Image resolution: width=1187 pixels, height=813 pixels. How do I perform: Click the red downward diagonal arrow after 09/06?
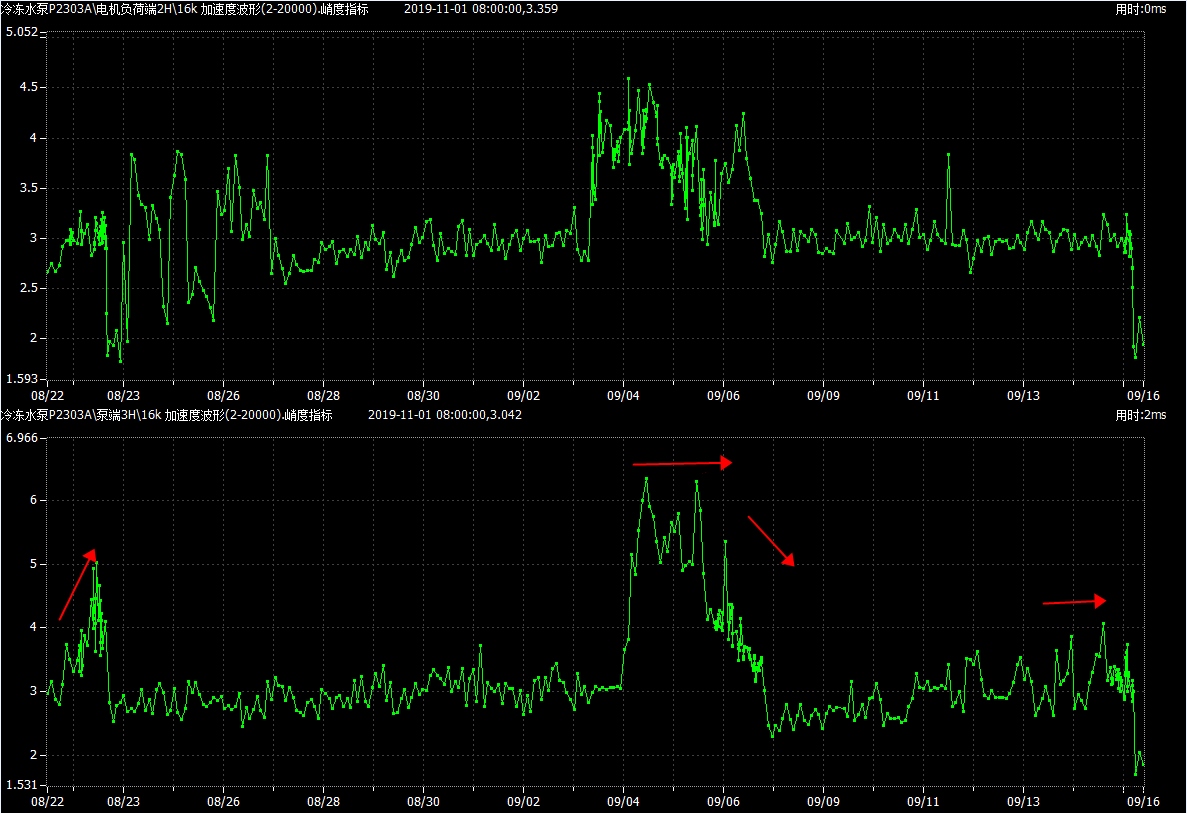[771, 541]
